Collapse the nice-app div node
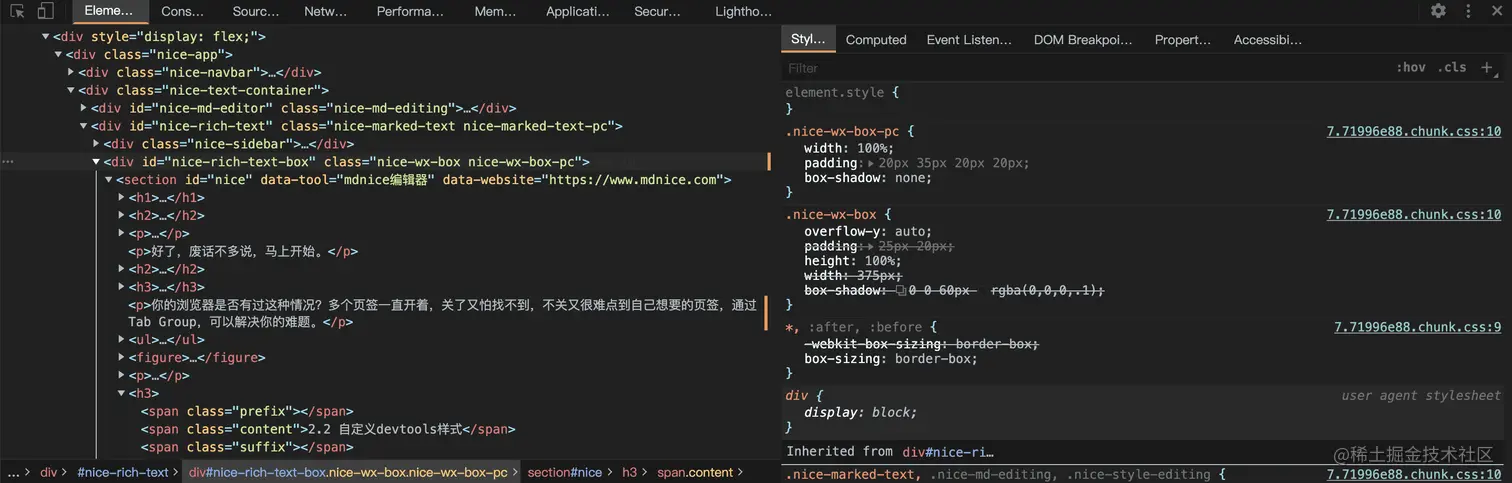The height and width of the screenshot is (483, 1512). (x=58, y=54)
